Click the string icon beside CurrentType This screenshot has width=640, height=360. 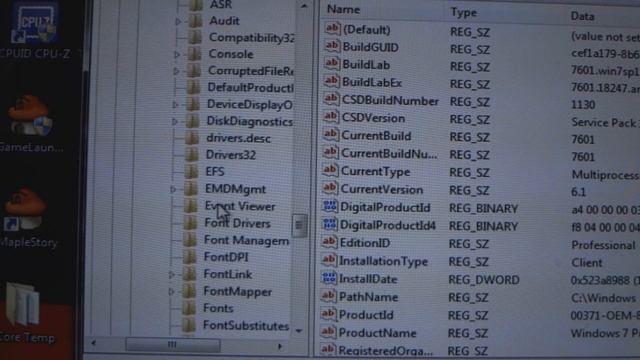(x=330, y=171)
